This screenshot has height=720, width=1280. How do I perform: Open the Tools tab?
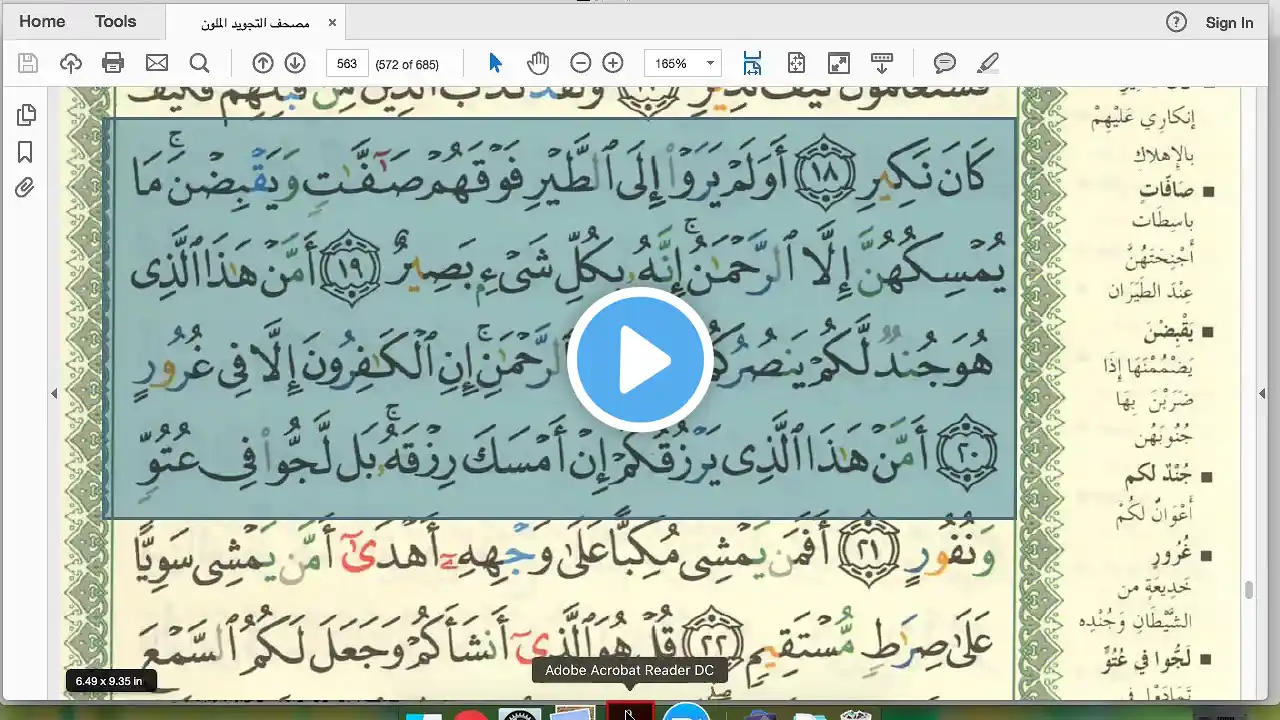click(x=115, y=21)
